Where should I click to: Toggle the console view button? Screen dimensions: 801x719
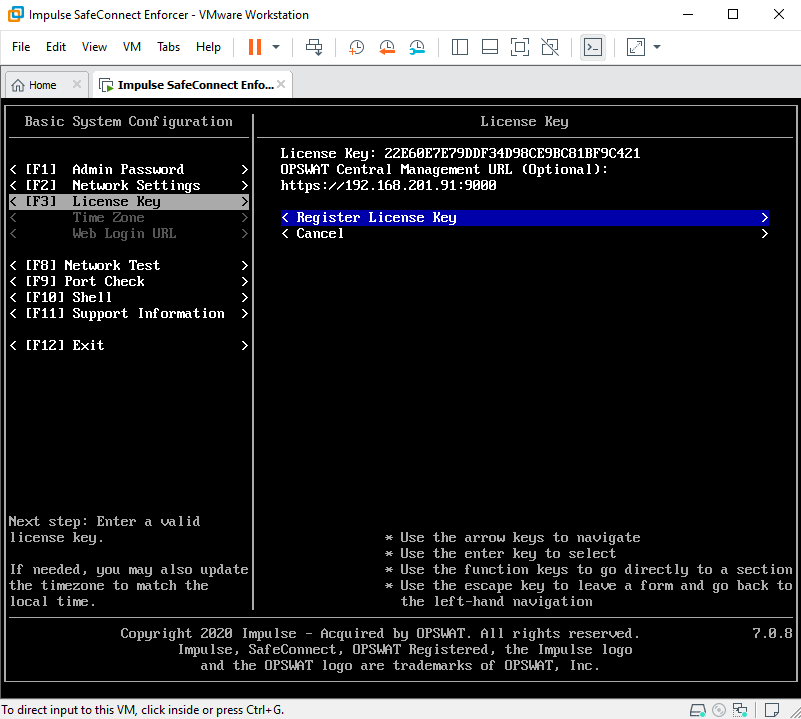pos(593,47)
